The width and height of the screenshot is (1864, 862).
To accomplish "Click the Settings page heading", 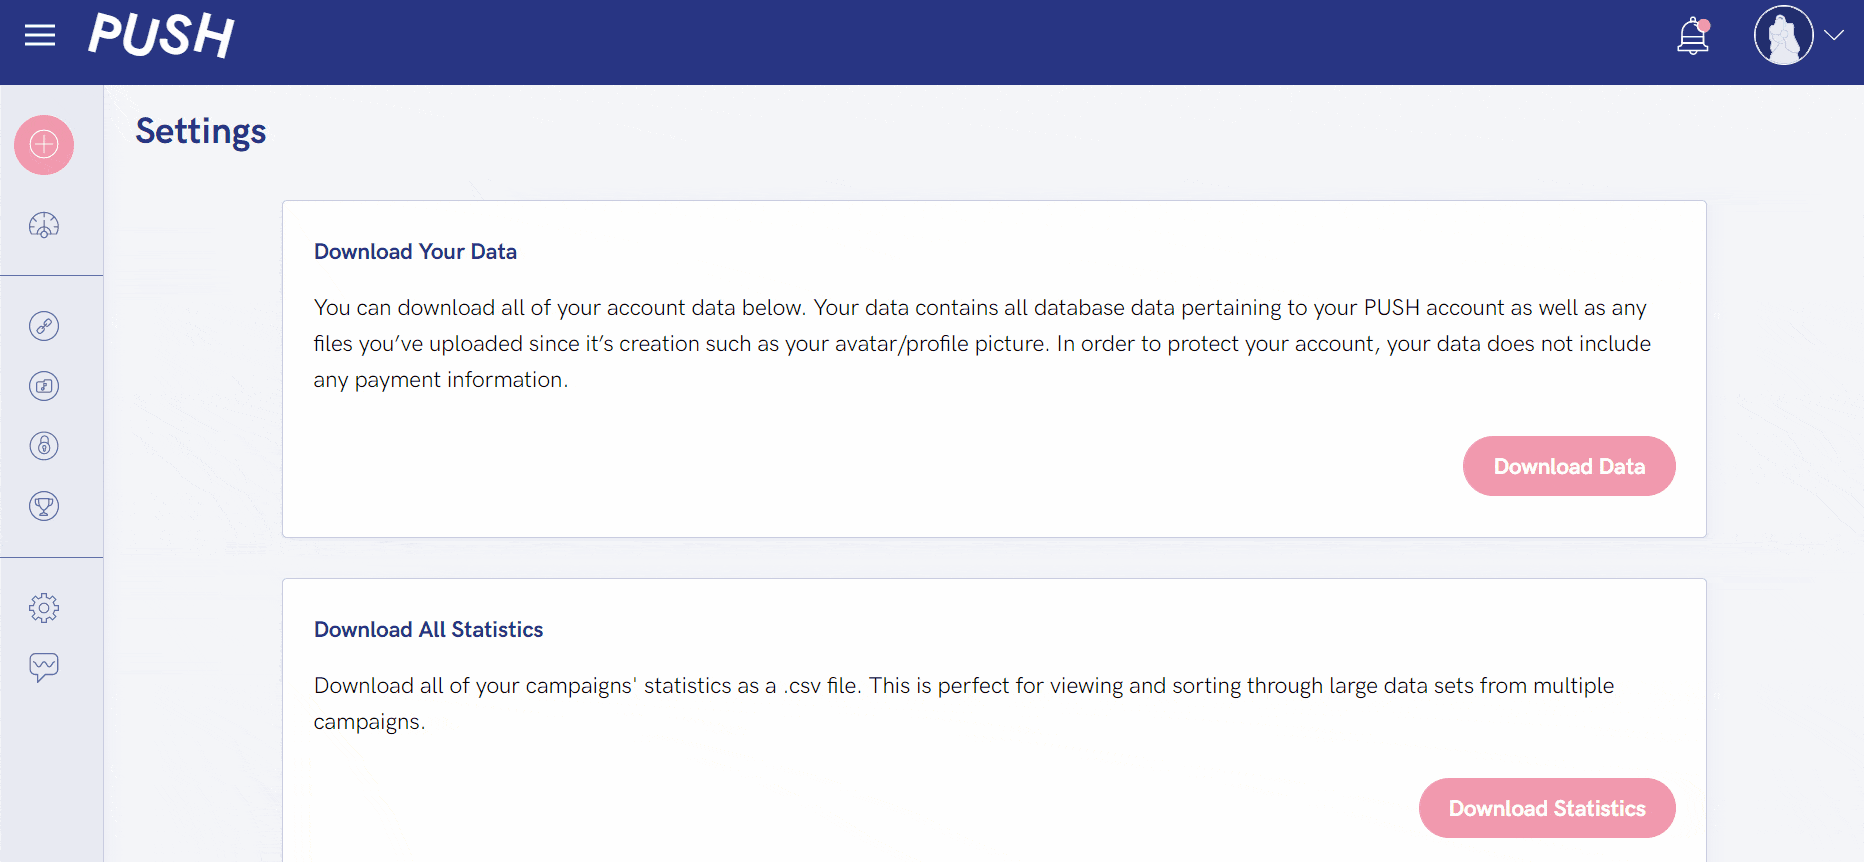I will (201, 132).
